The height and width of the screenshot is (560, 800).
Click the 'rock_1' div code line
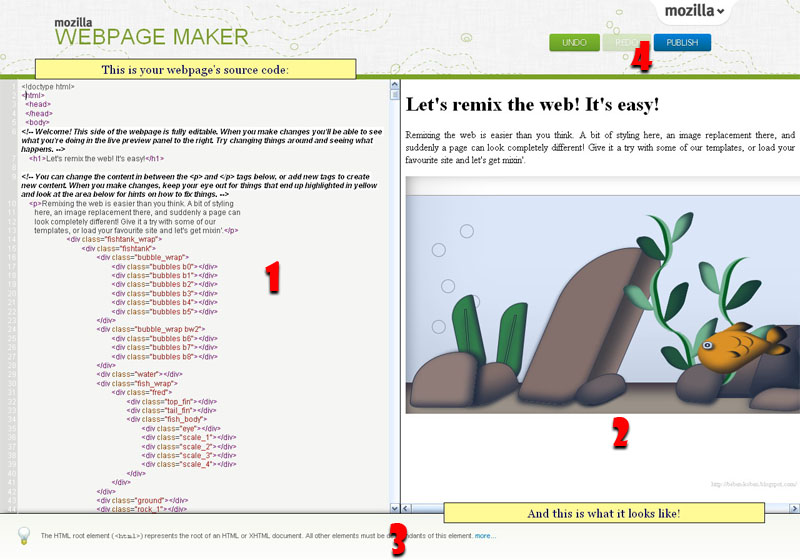pyautogui.click(x=142, y=509)
